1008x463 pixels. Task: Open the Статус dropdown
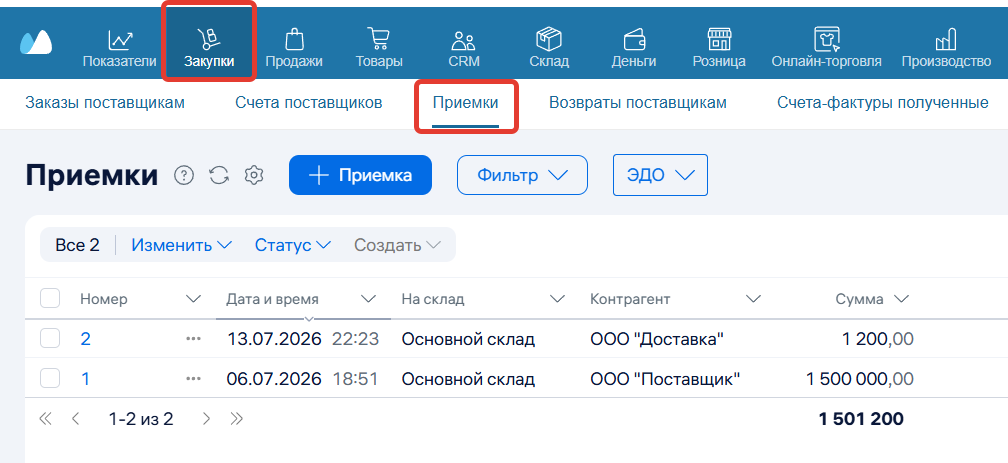293,245
